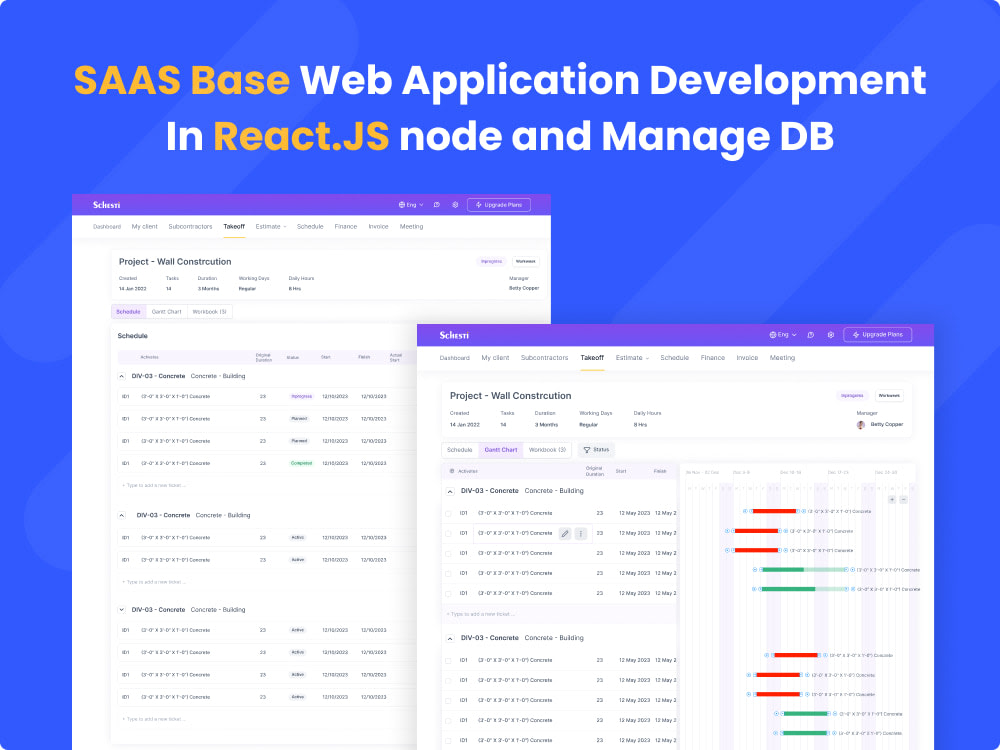Open Meeting in the front window navigation

coord(782,358)
